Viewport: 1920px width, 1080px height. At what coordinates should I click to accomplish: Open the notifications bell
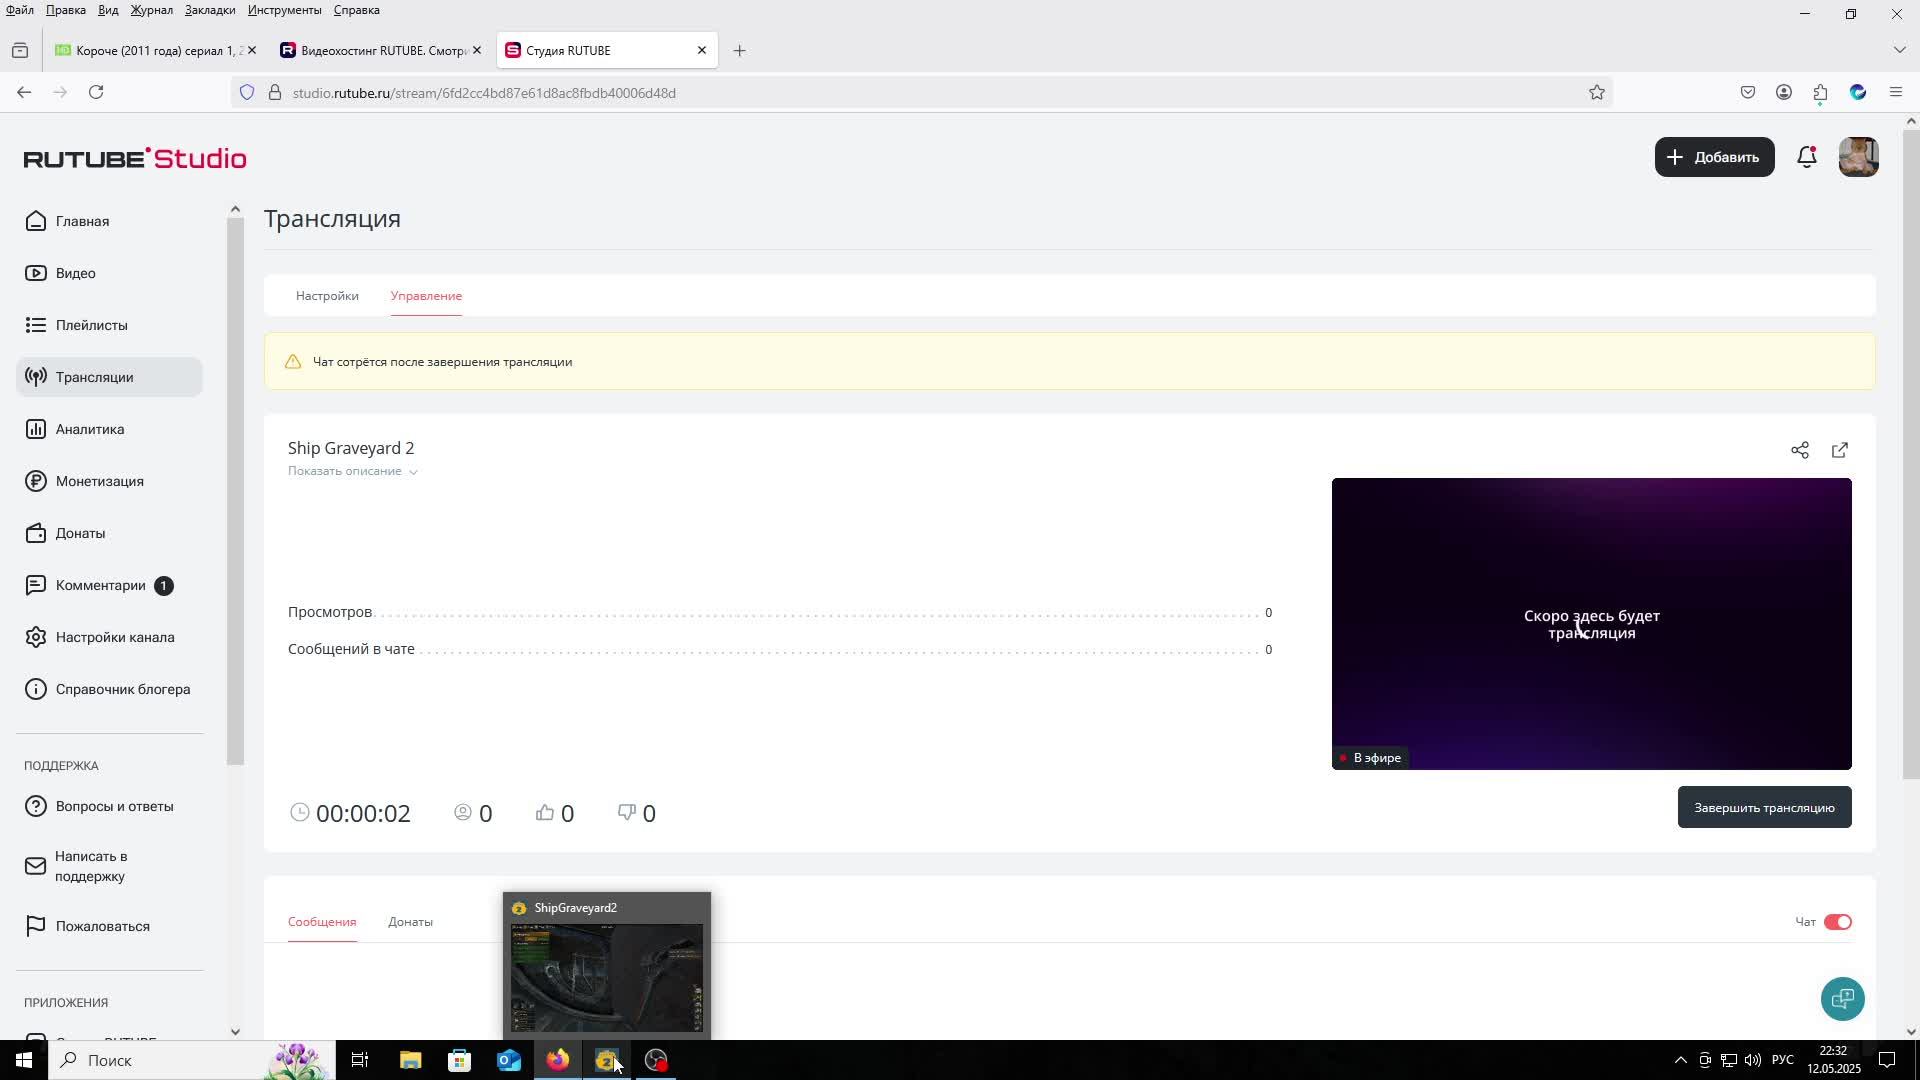point(1806,157)
